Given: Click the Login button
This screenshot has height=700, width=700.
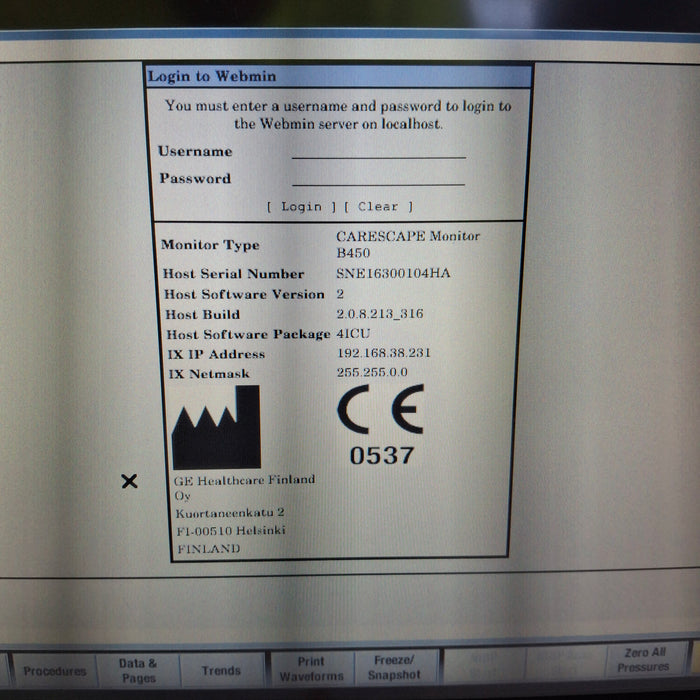Looking at the screenshot, I should pos(301,207).
